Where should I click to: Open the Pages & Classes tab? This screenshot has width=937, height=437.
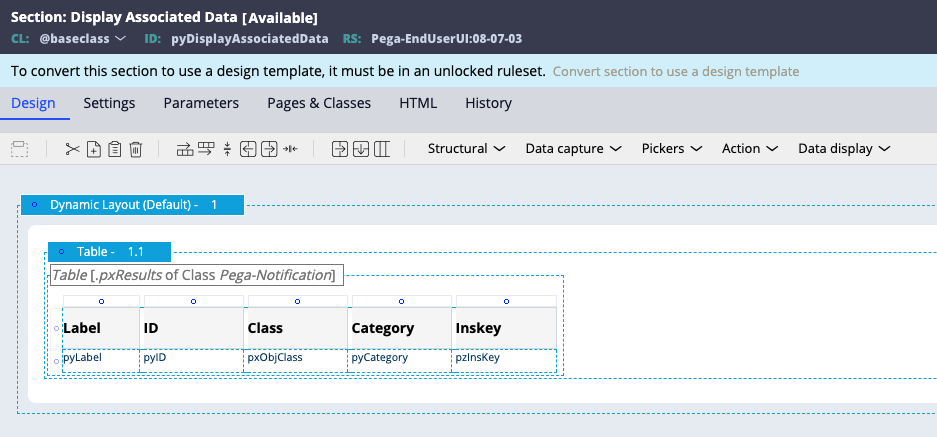click(319, 103)
